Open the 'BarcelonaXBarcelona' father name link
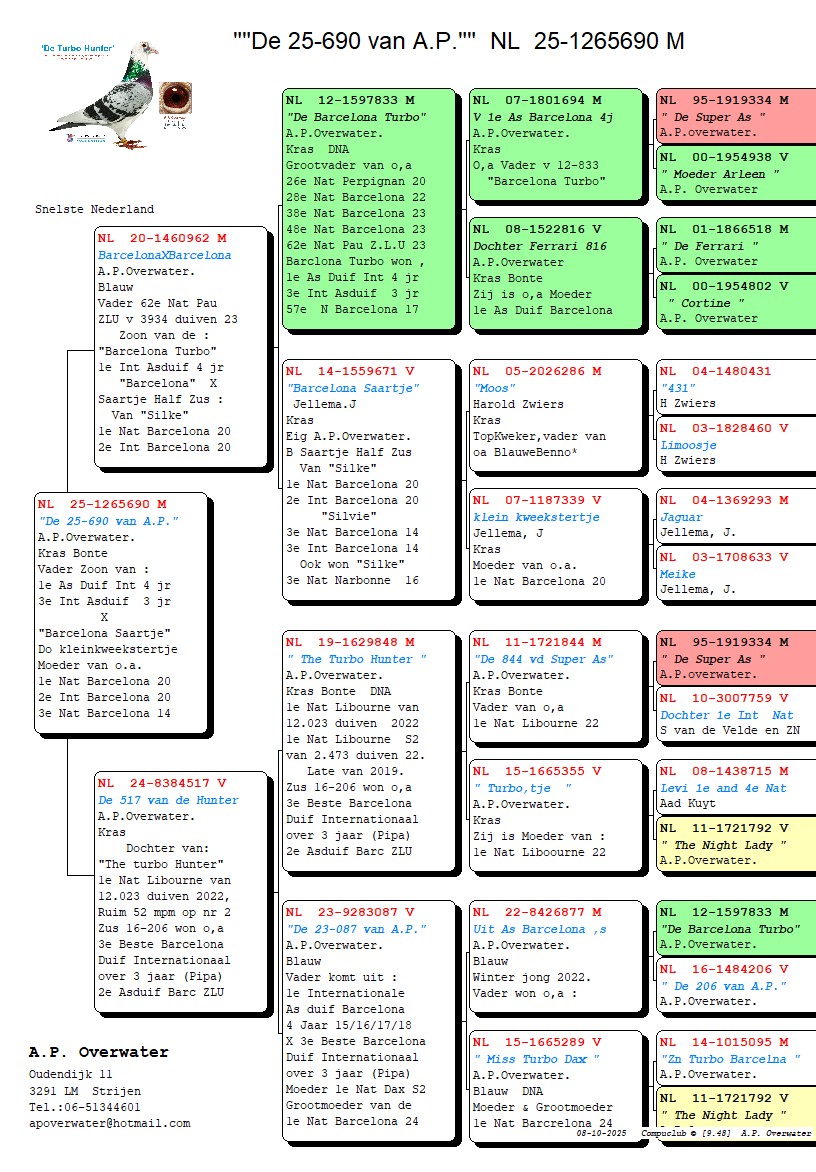816x1172 pixels. coord(164,255)
